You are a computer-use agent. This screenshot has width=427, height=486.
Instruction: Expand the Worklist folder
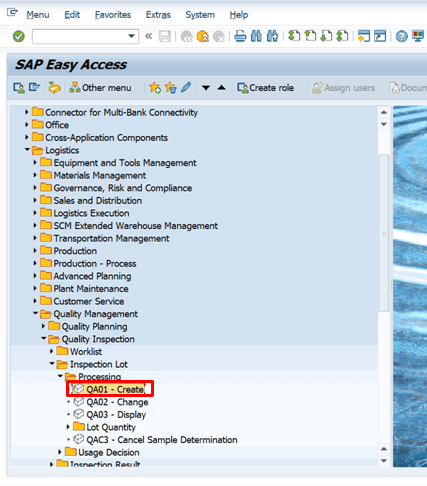point(51,351)
